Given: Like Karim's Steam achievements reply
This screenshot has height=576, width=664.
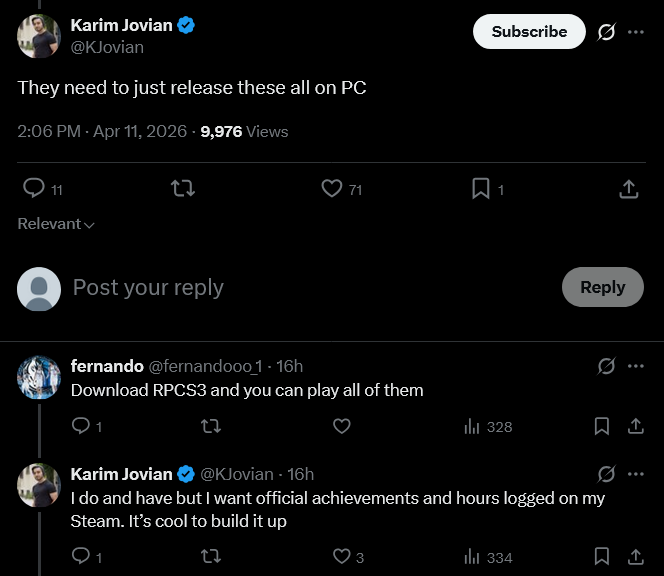Looking at the screenshot, I should (x=341, y=557).
